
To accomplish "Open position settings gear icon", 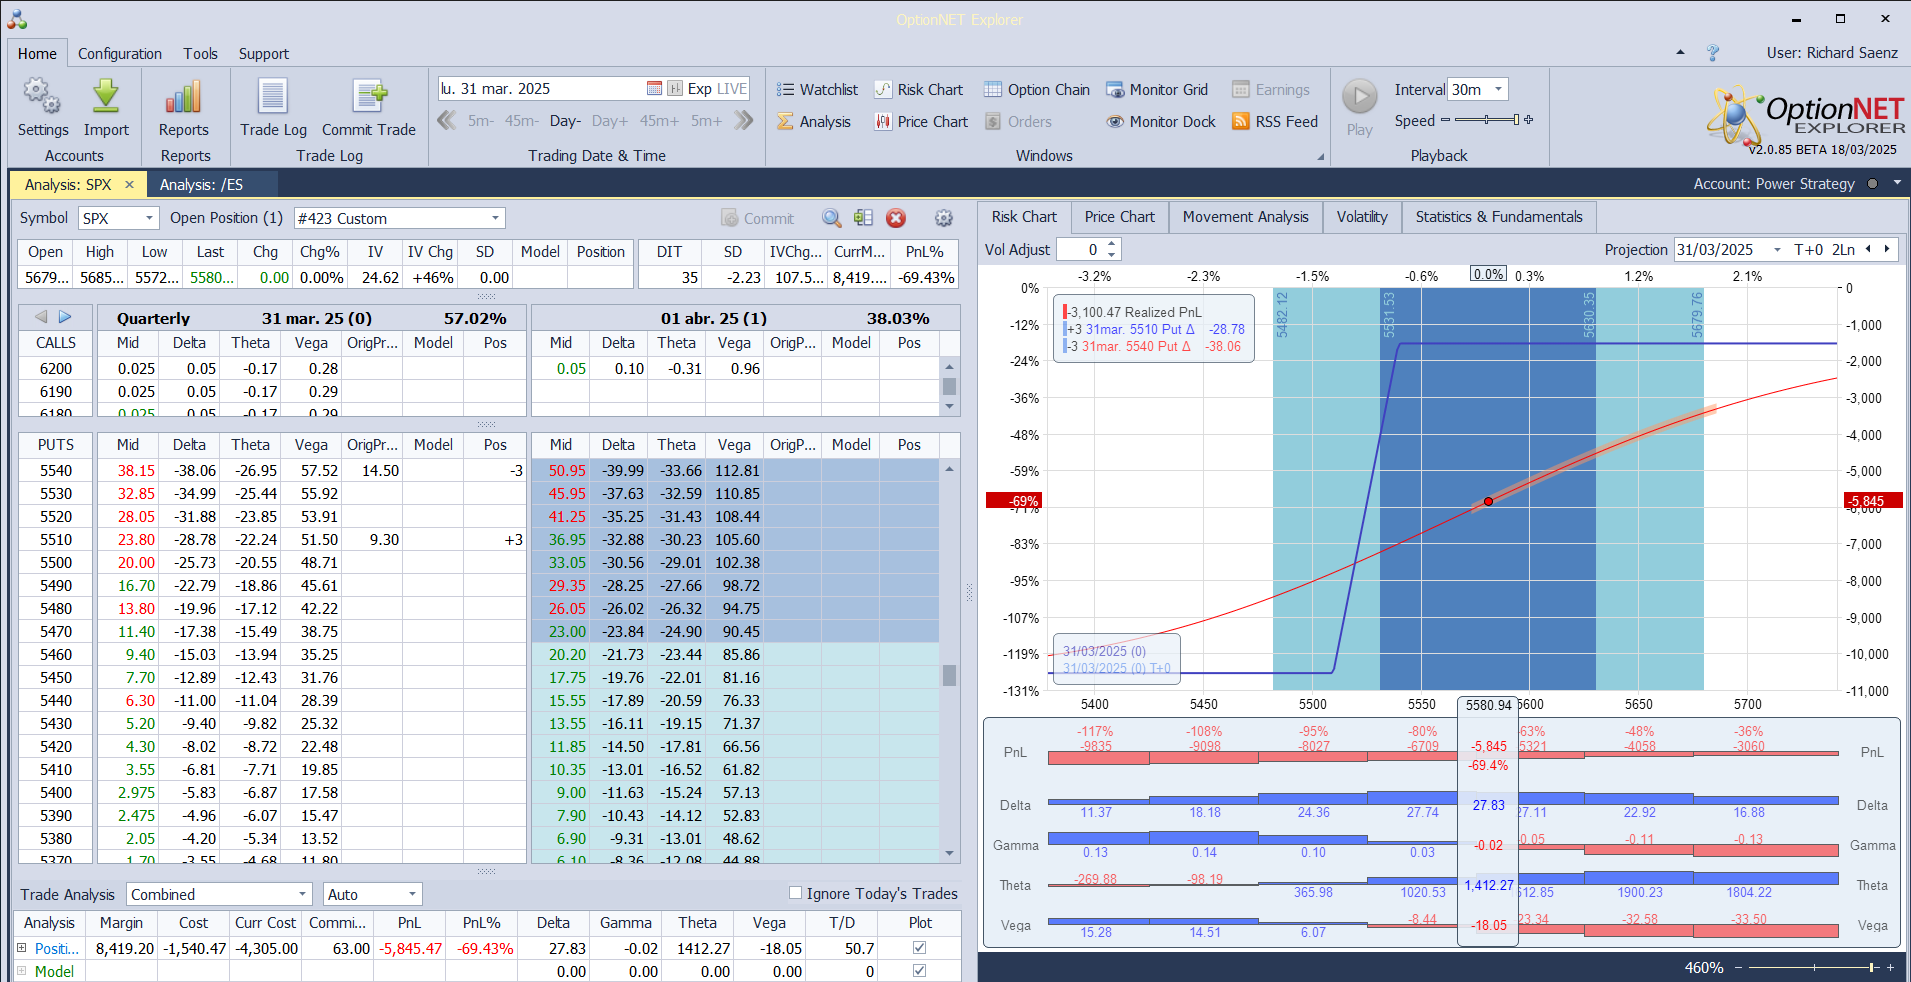I will tap(943, 218).
